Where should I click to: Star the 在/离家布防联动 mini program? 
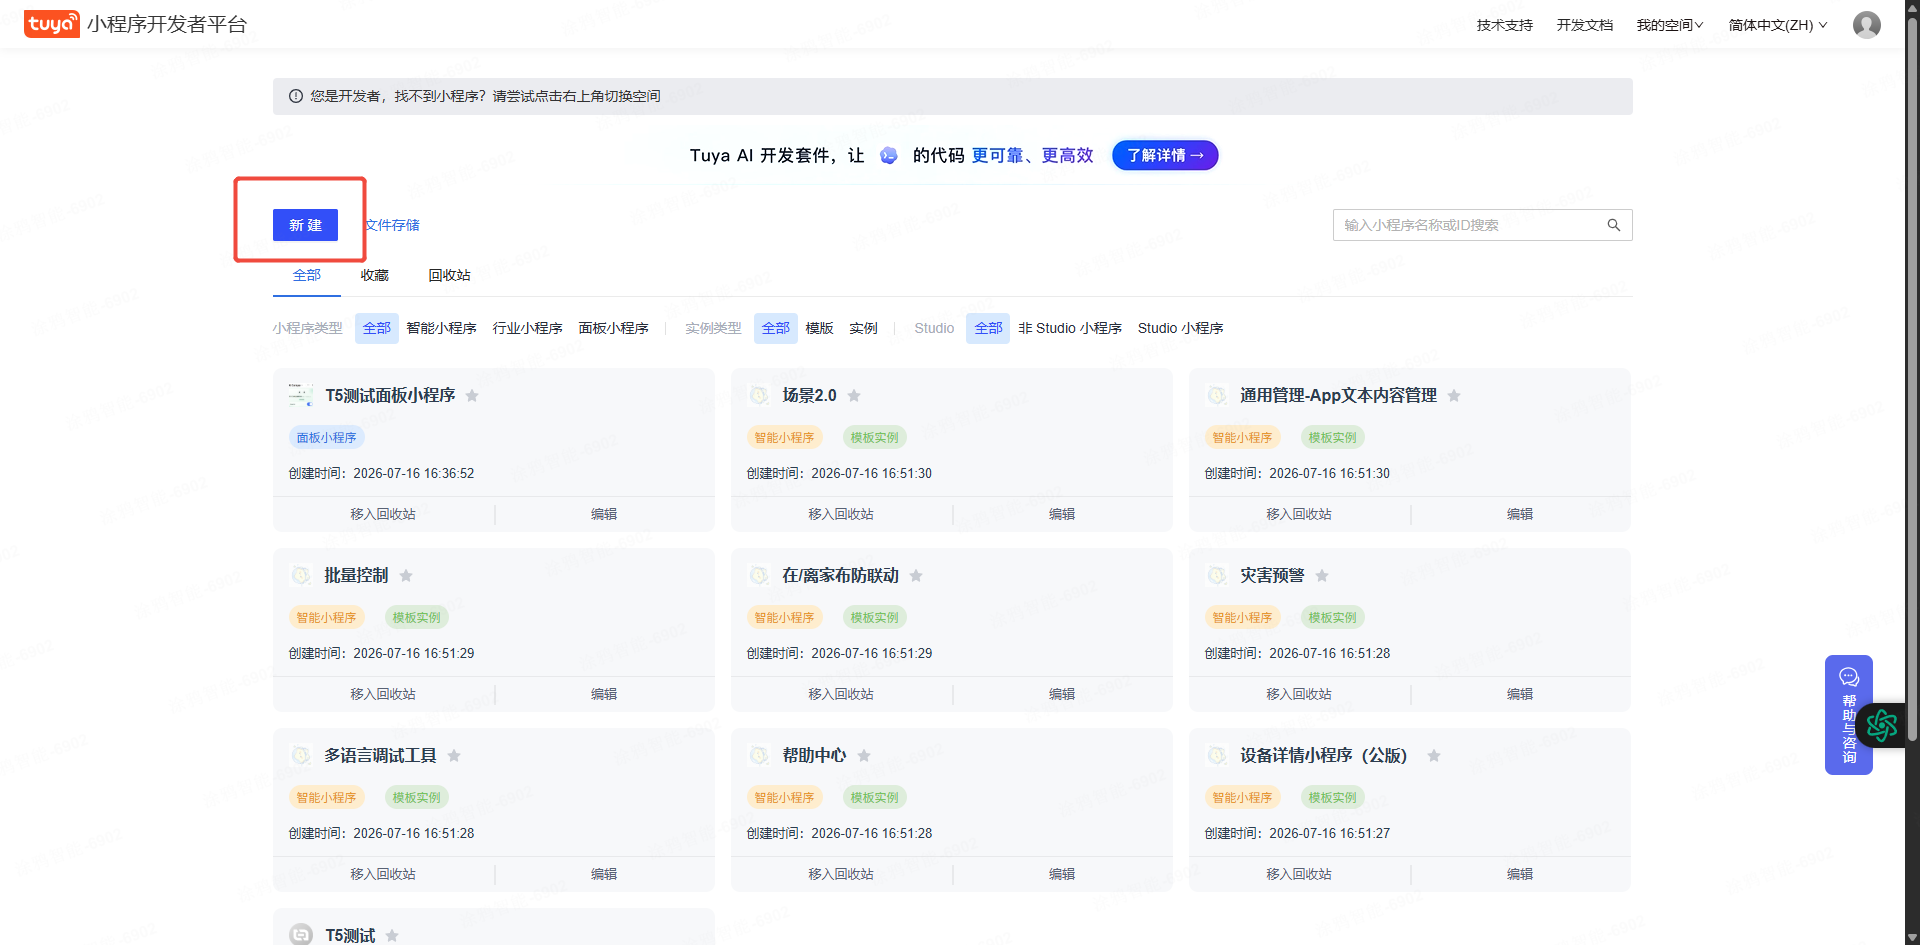click(x=916, y=576)
